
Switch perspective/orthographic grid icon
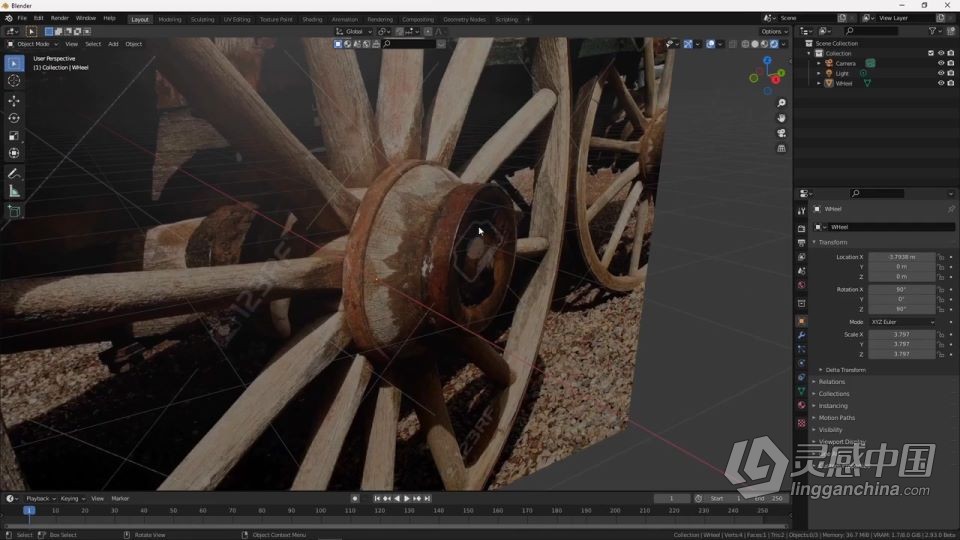(781, 149)
